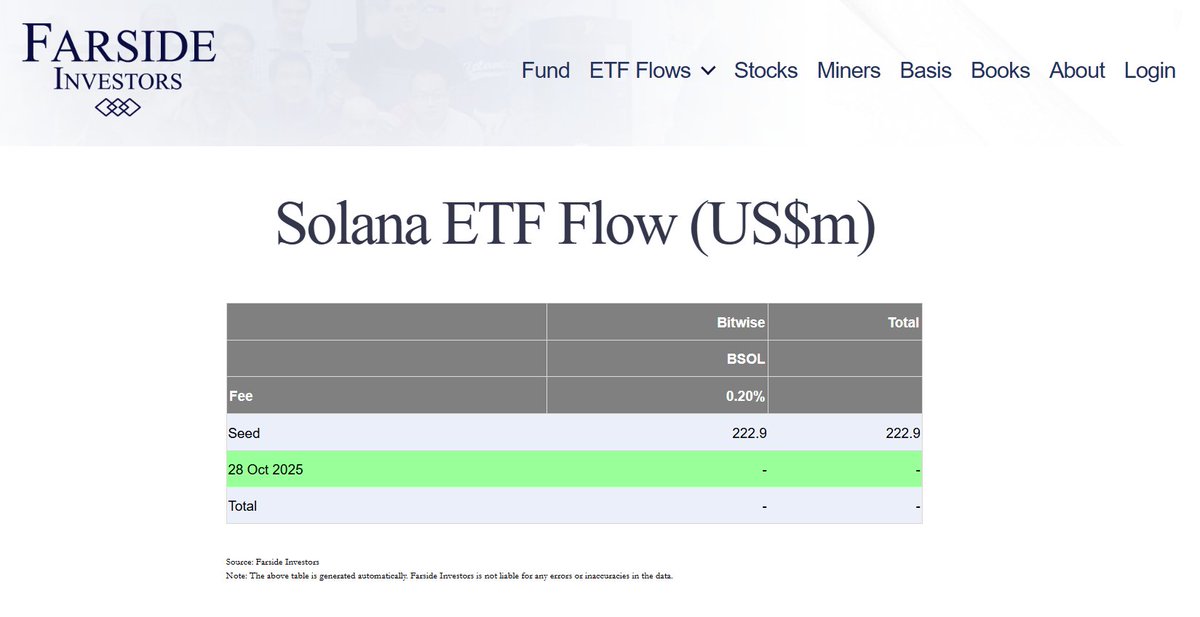Click the Seed row label

(x=244, y=433)
